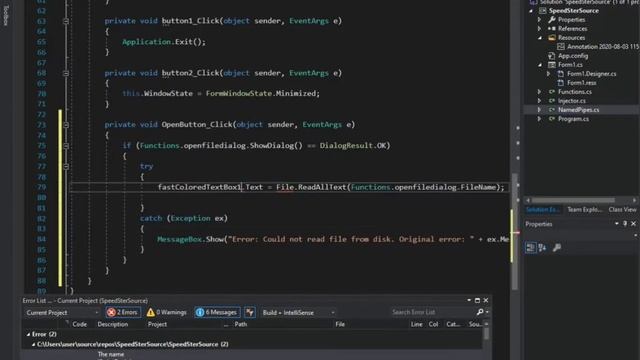Sort Error List by Col column

coord(433,324)
